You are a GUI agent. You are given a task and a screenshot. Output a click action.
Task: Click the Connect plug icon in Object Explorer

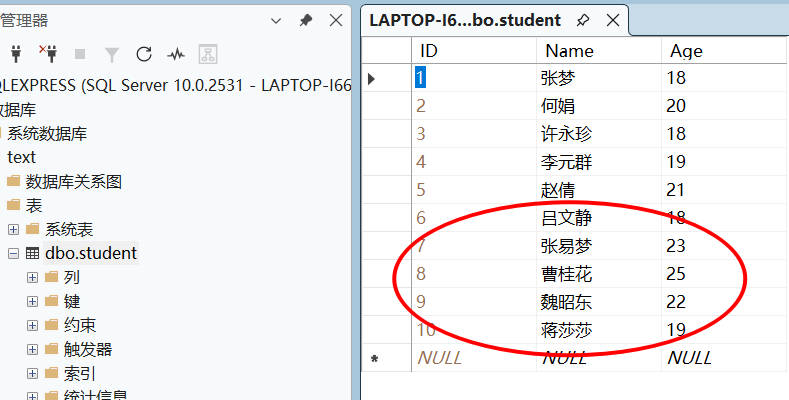point(16,53)
